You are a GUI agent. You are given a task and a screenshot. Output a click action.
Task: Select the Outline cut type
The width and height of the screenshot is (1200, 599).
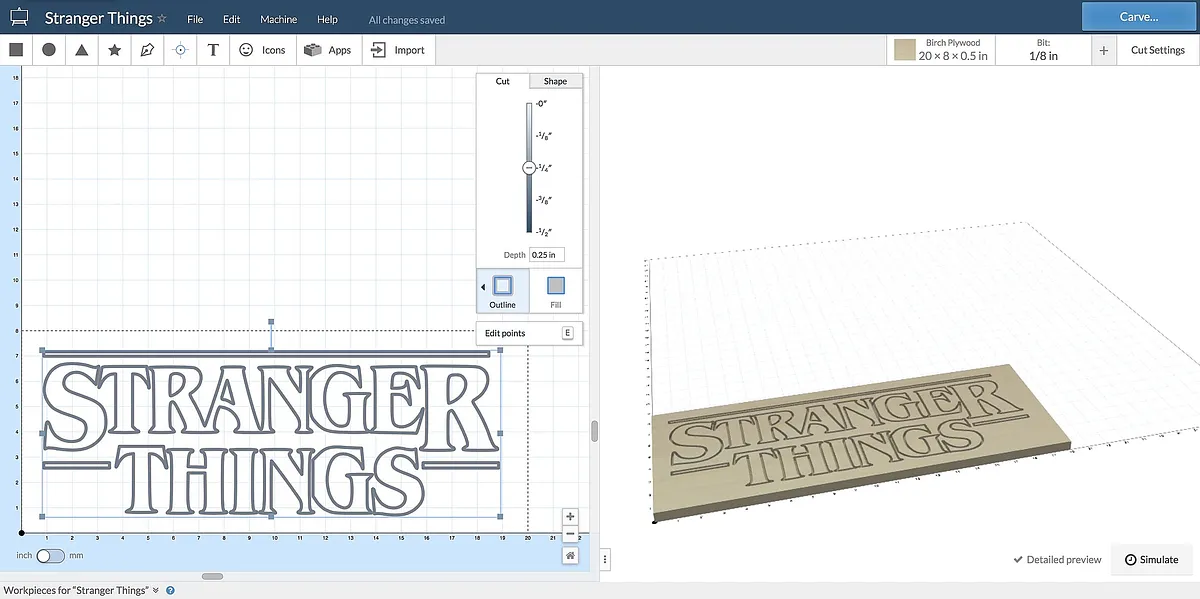[x=502, y=291]
